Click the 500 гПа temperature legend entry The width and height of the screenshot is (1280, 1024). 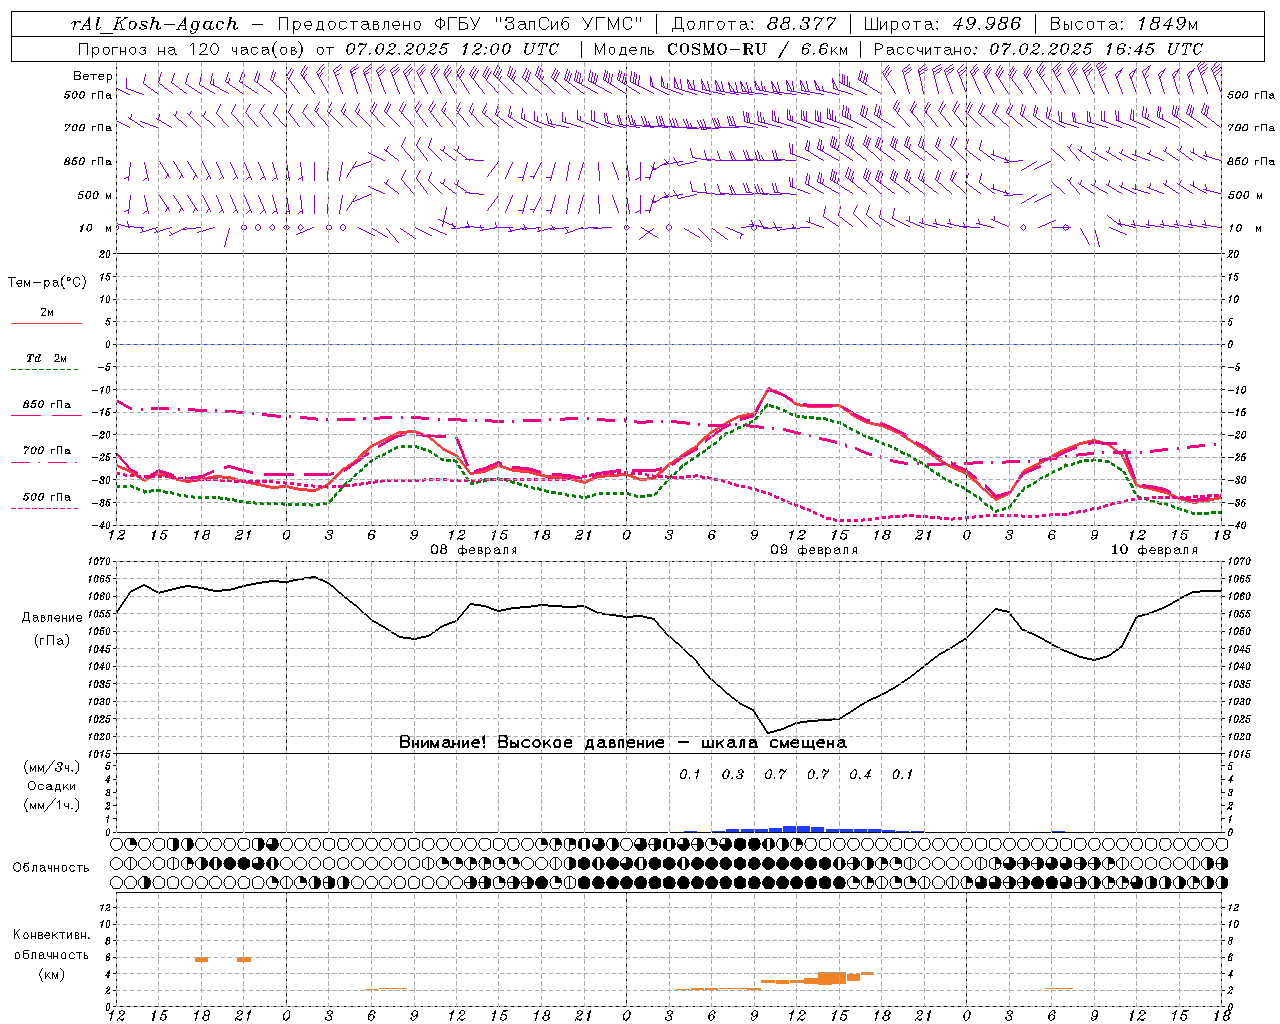47,497
